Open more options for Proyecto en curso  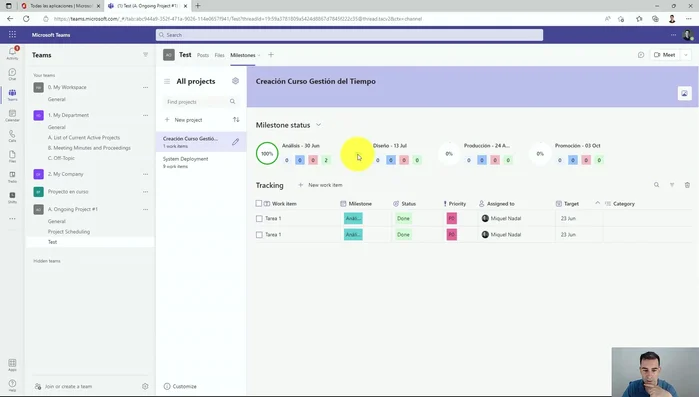point(145,192)
